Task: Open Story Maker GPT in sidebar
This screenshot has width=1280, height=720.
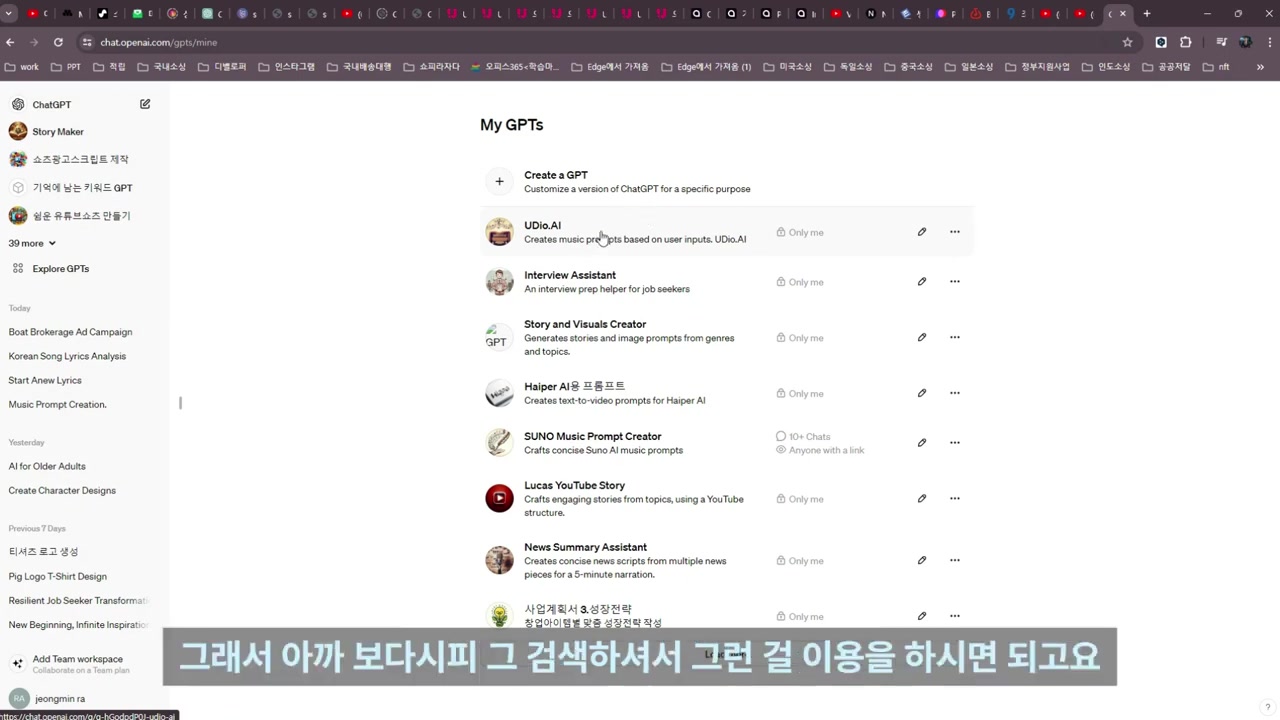Action: pyautogui.click(x=58, y=132)
